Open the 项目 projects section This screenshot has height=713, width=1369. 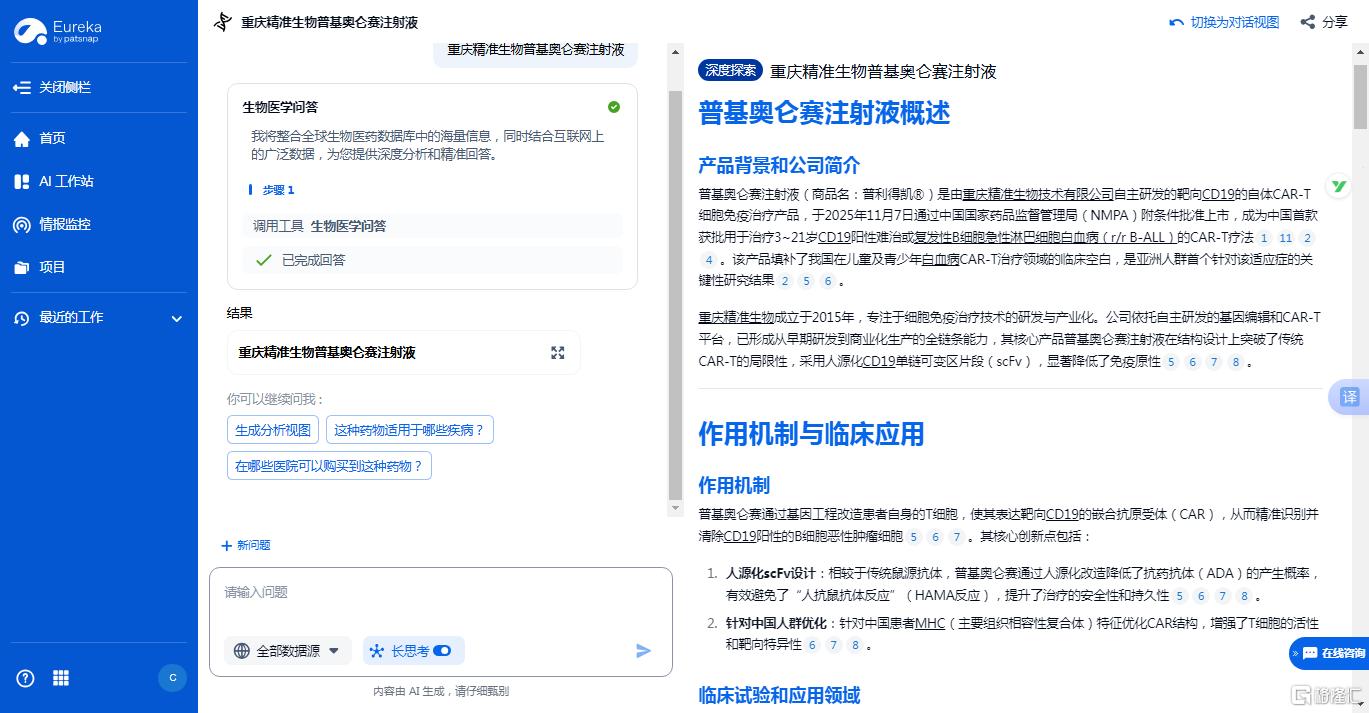point(51,267)
